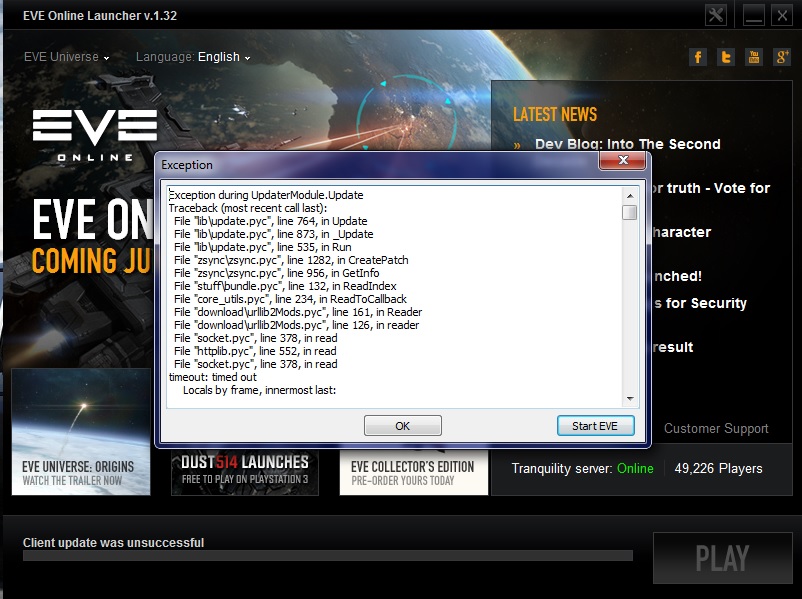Viewport: 802px width, 599px height.
Task: Click the Start EVE button
Action: coord(595,426)
